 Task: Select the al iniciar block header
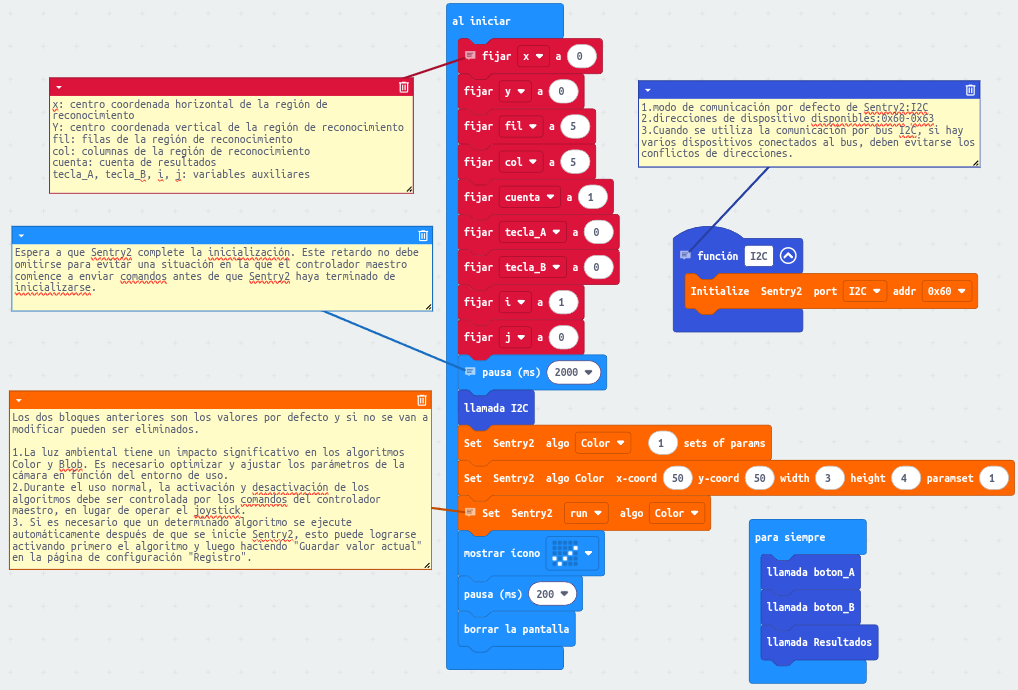click(x=481, y=21)
